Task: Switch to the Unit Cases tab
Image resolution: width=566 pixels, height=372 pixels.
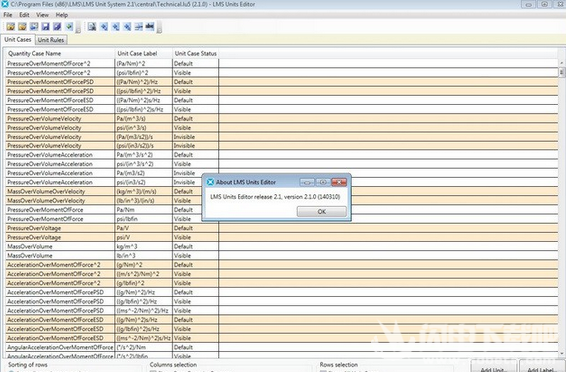Action: pos(18,39)
